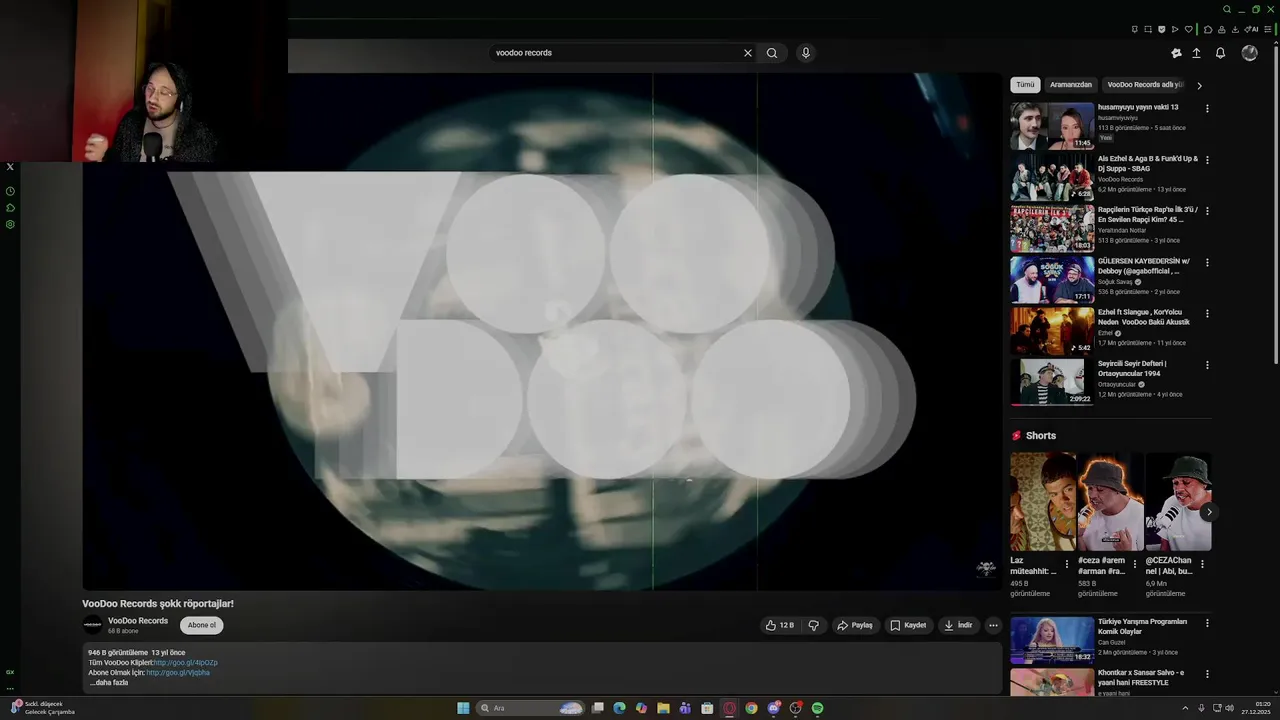This screenshot has height=720, width=1280.
Task: Subscribe with 'Abone ol' button
Action: 202,625
